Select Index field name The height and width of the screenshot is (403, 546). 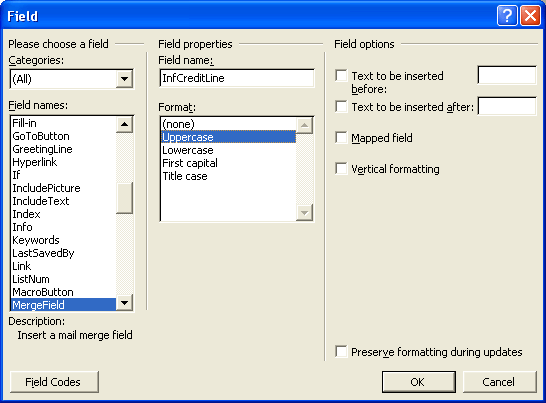tap(64, 214)
